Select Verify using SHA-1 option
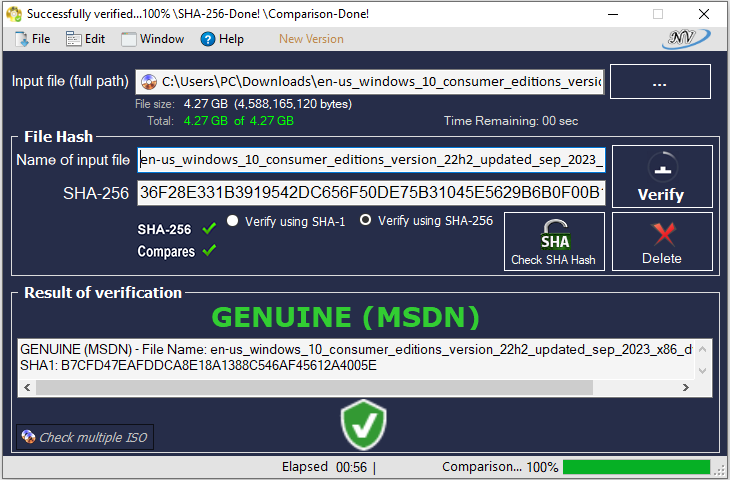The height and width of the screenshot is (480, 730). (233, 221)
